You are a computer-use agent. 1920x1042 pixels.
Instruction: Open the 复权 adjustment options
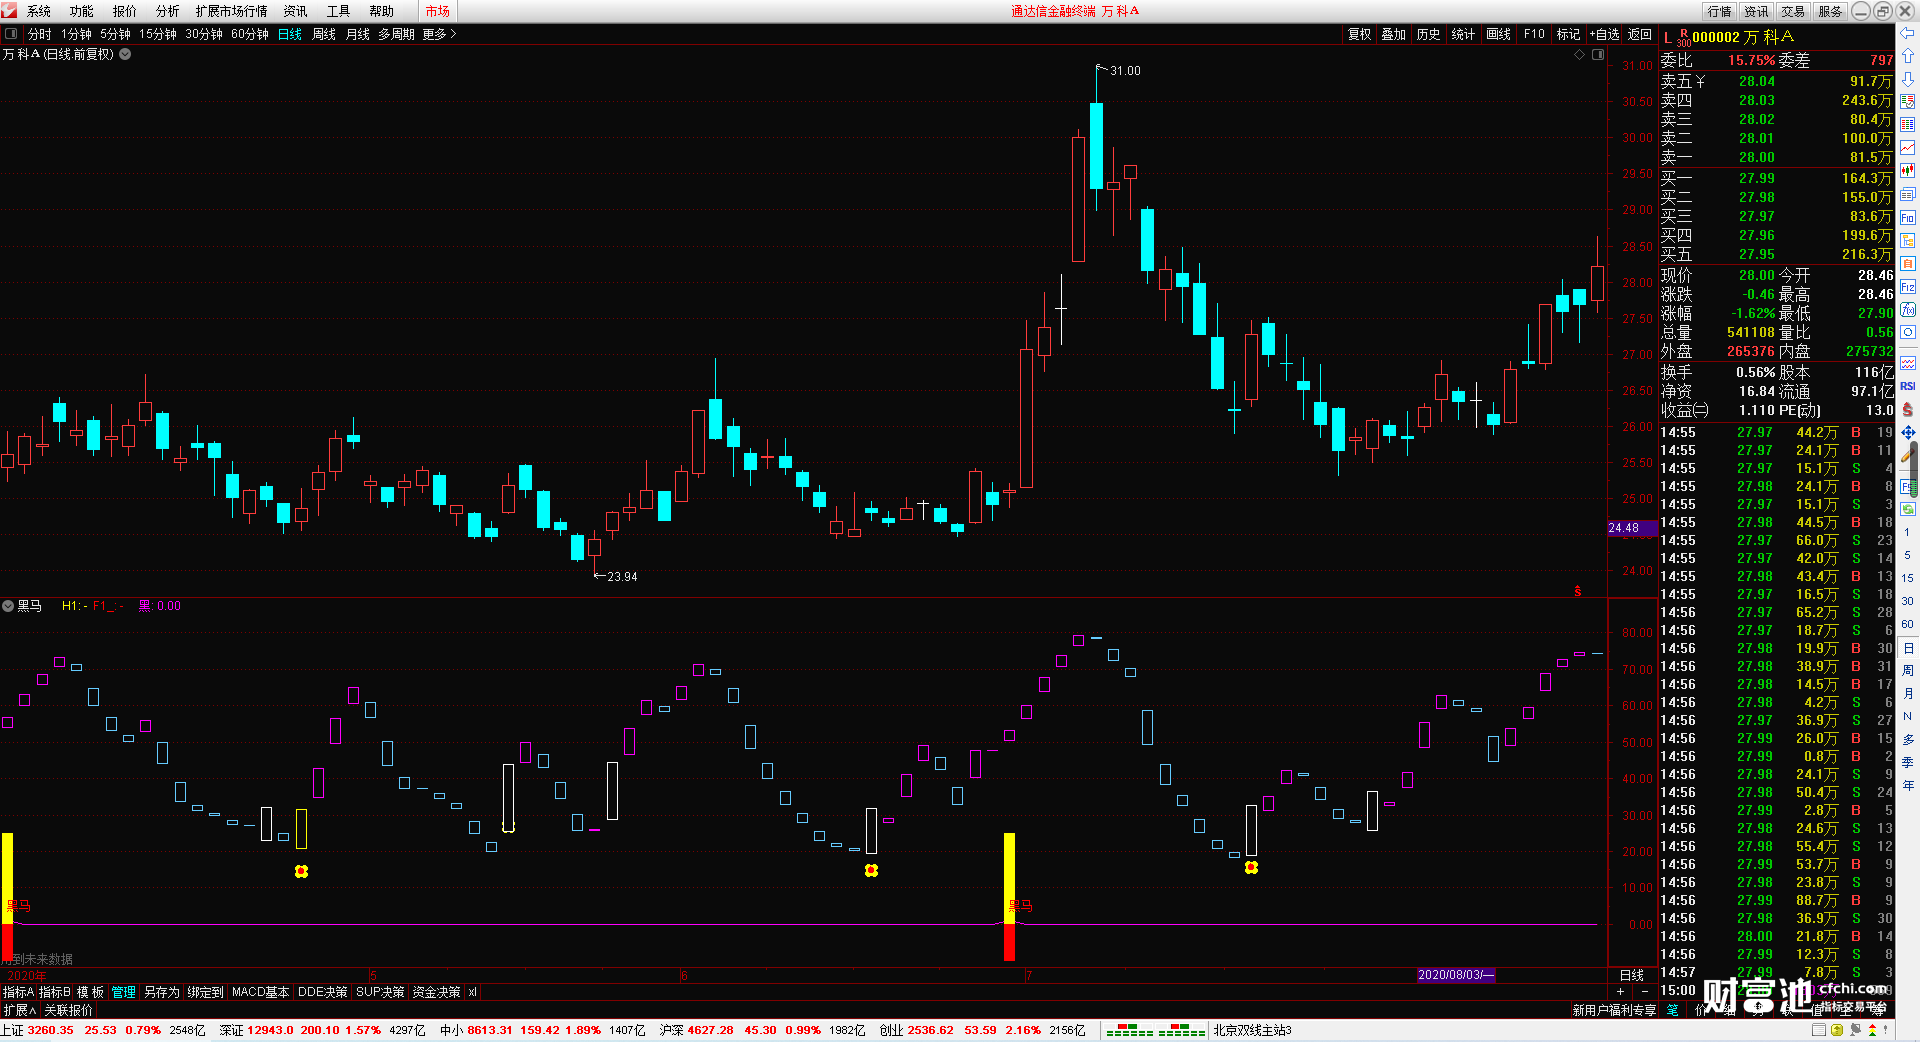click(1360, 34)
